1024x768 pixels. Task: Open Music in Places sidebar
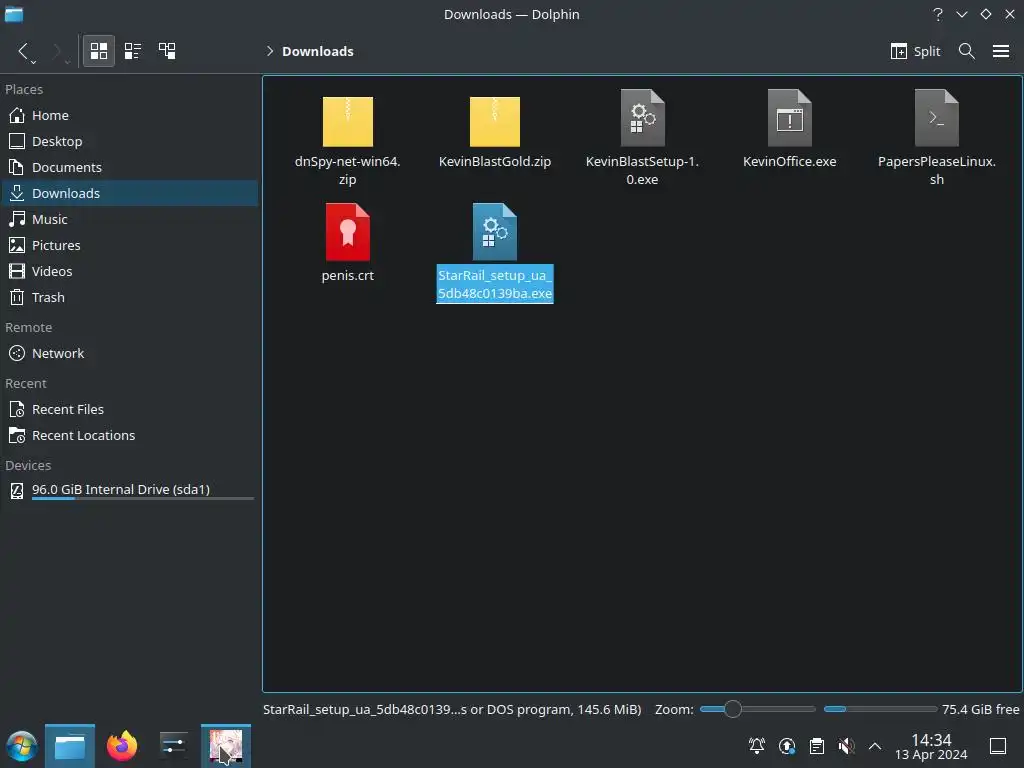click(x=129, y=219)
